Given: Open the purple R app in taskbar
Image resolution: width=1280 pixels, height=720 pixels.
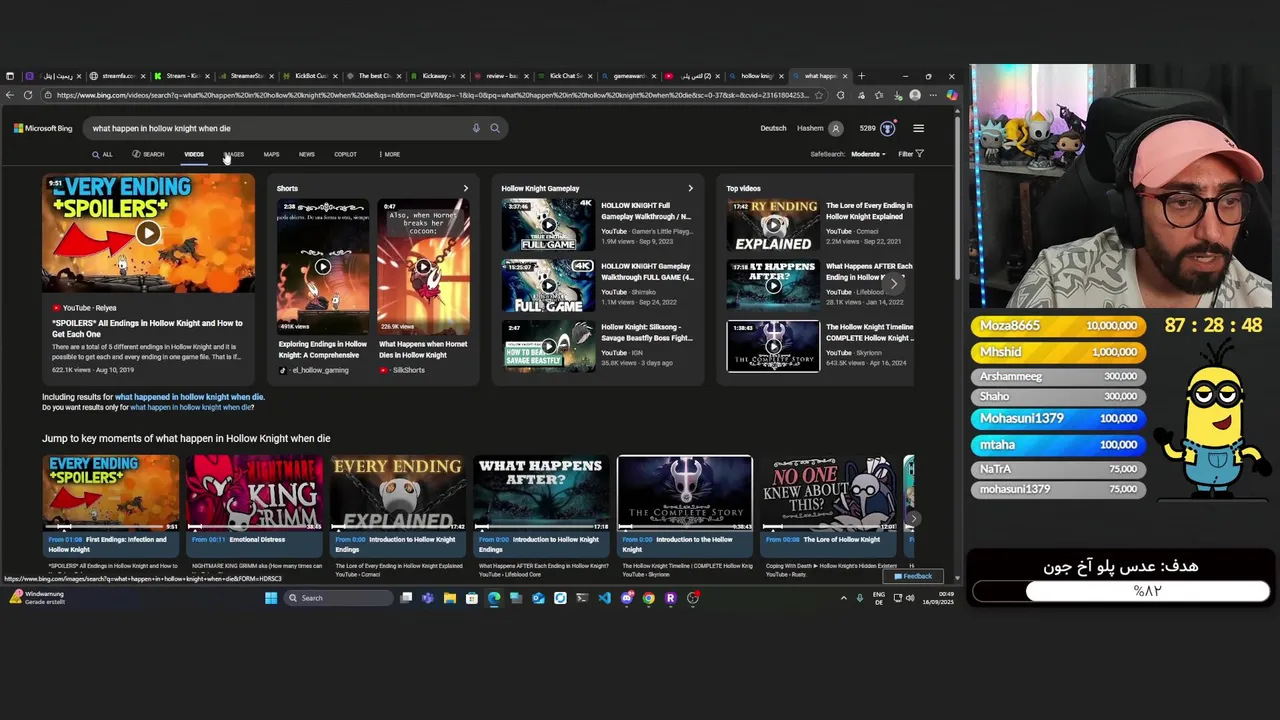Looking at the screenshot, I should point(670,598).
